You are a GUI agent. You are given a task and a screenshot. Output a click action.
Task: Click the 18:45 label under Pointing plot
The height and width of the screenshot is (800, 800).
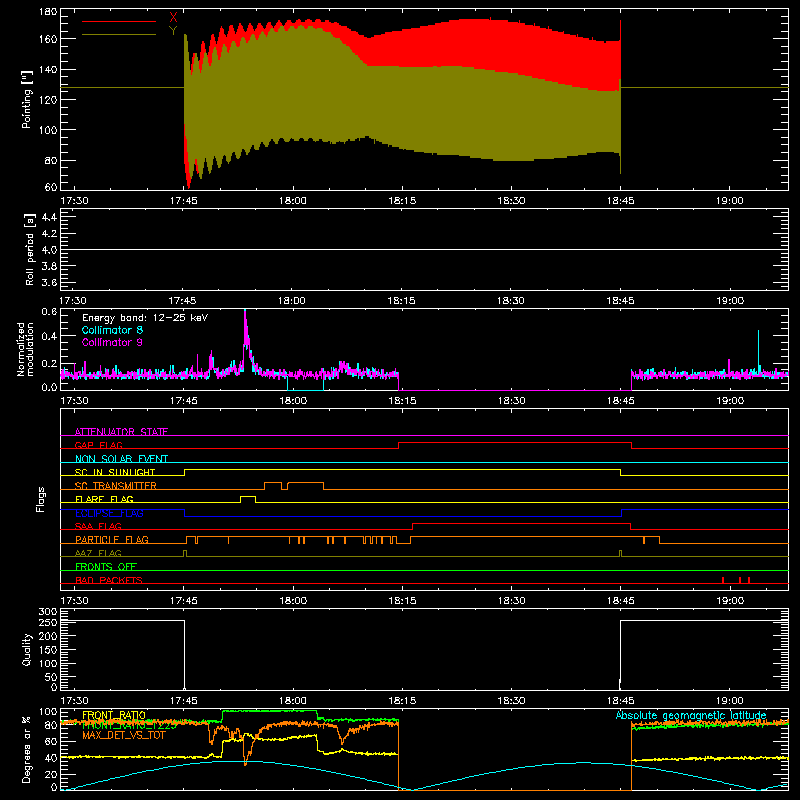click(620, 201)
